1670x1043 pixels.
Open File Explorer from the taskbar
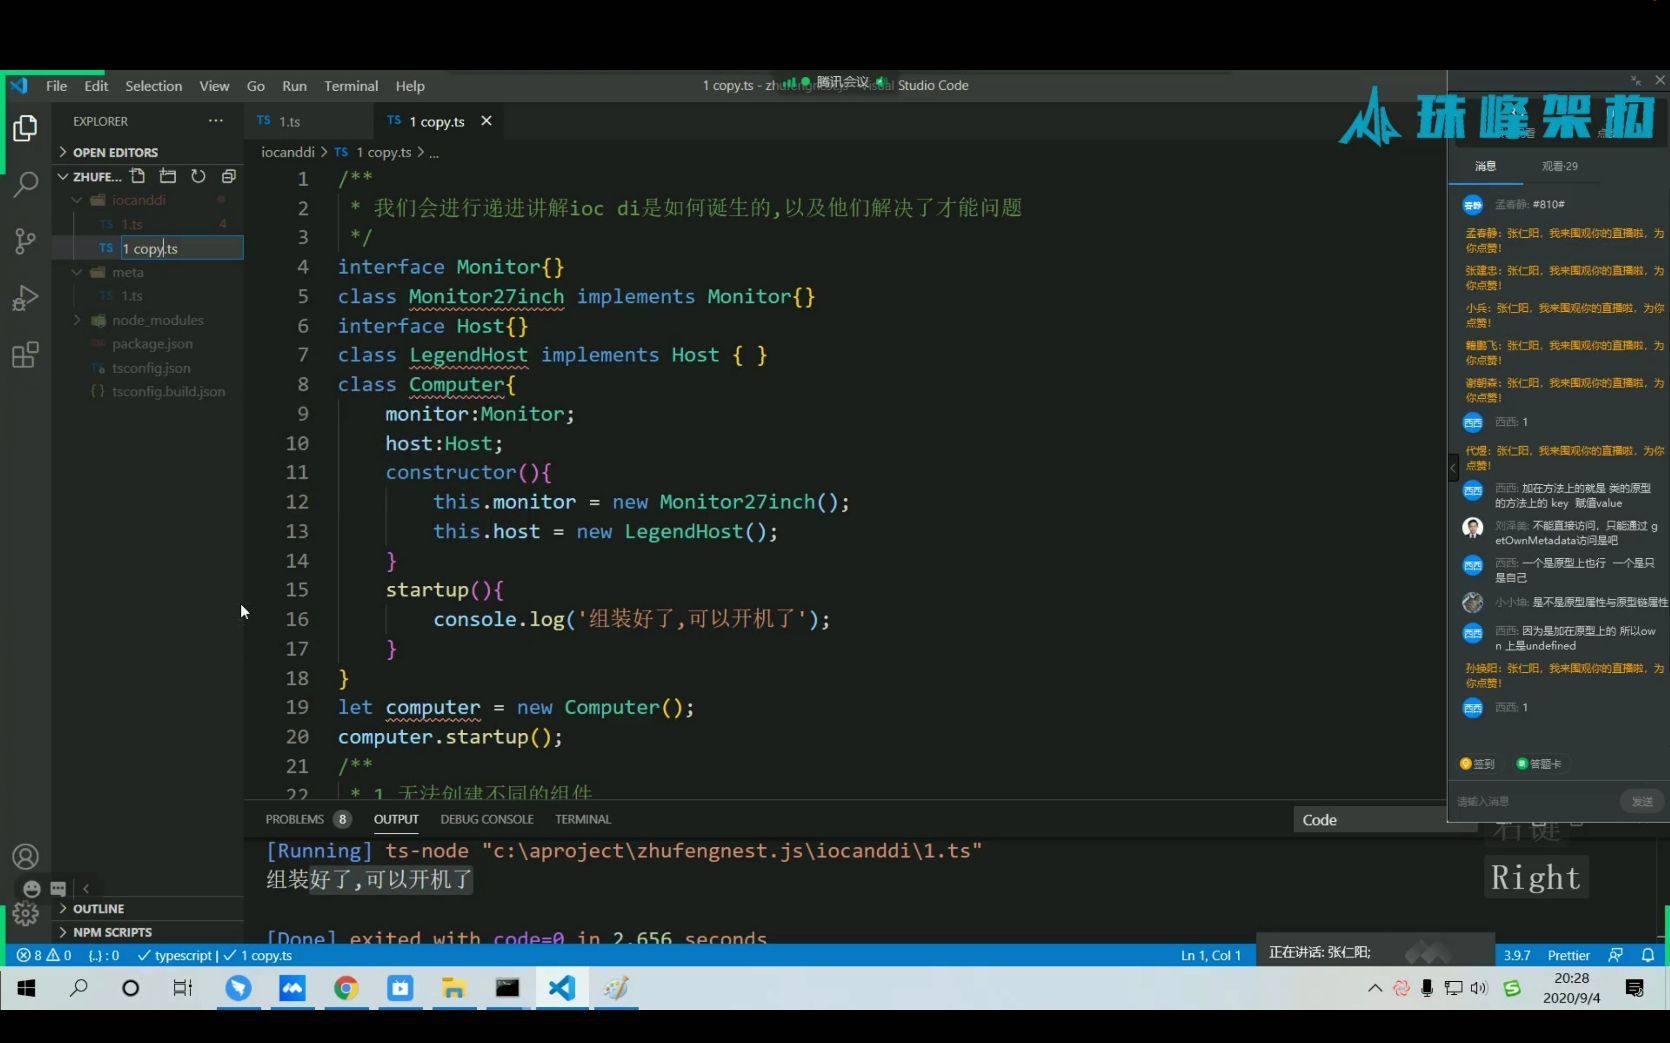pyautogui.click(x=454, y=988)
